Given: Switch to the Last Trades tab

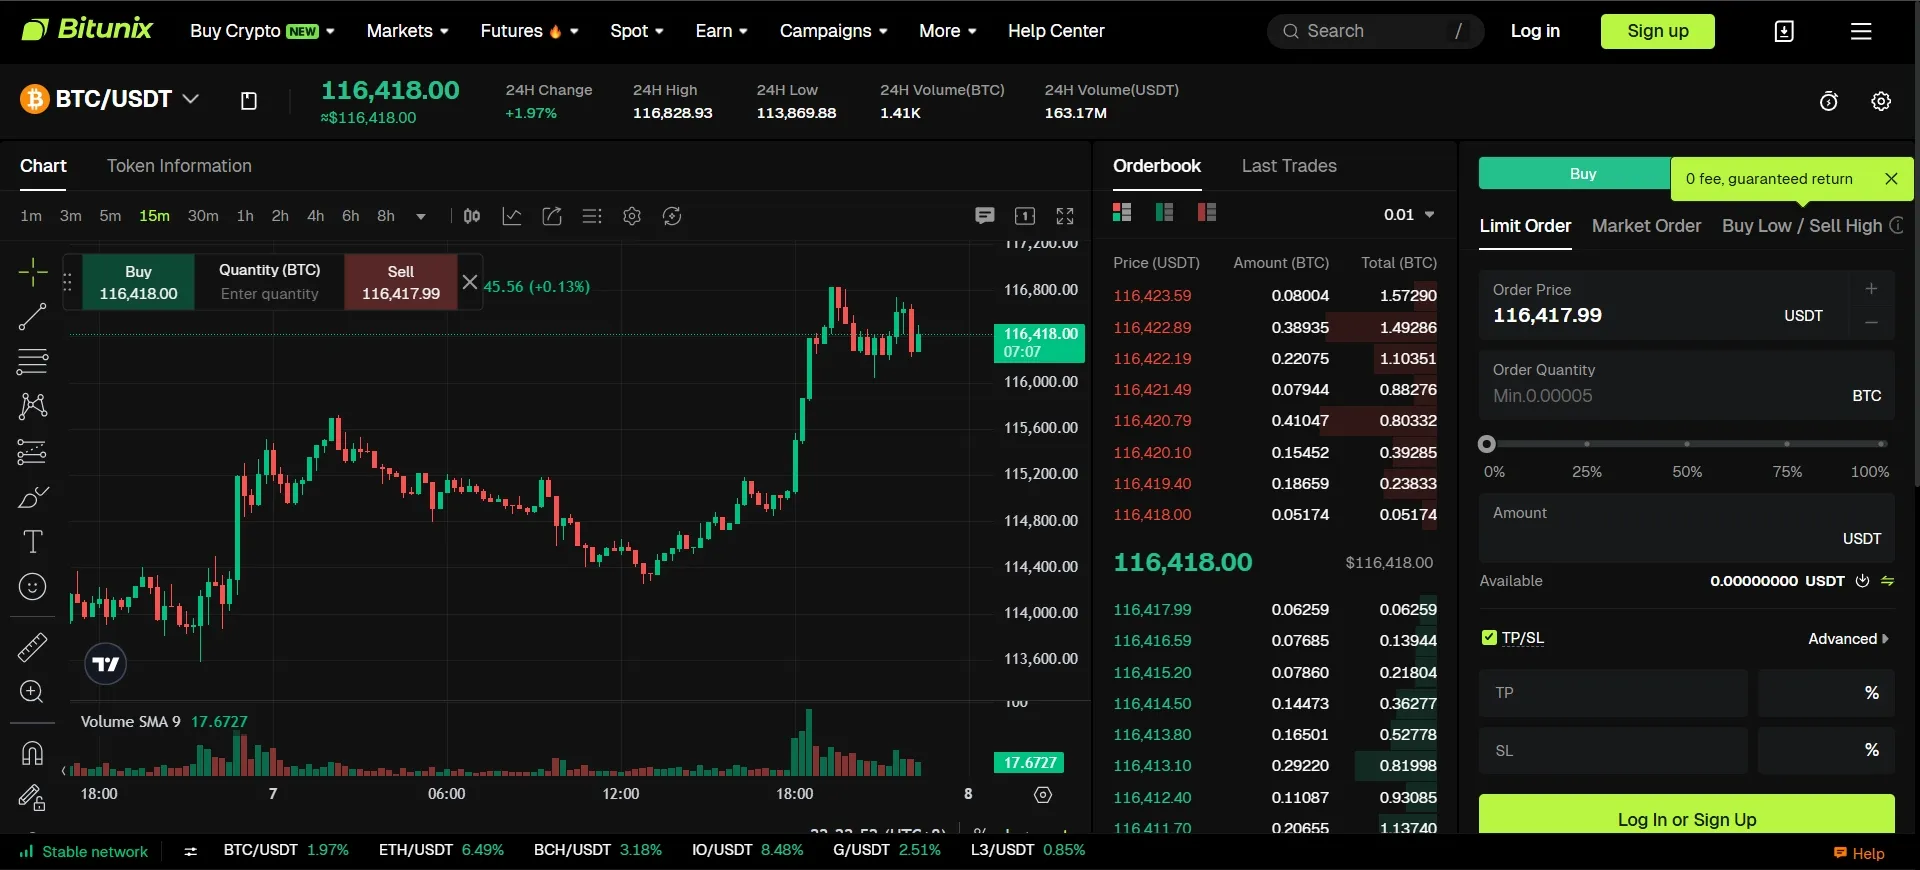Looking at the screenshot, I should coord(1289,166).
